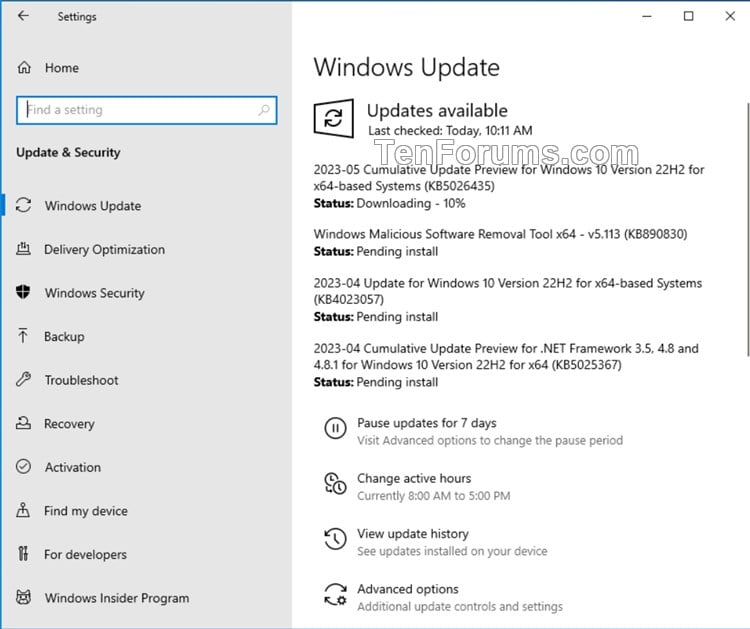Image resolution: width=750 pixels, height=629 pixels.
Task: Go to Windows Security page
Action: click(x=95, y=293)
